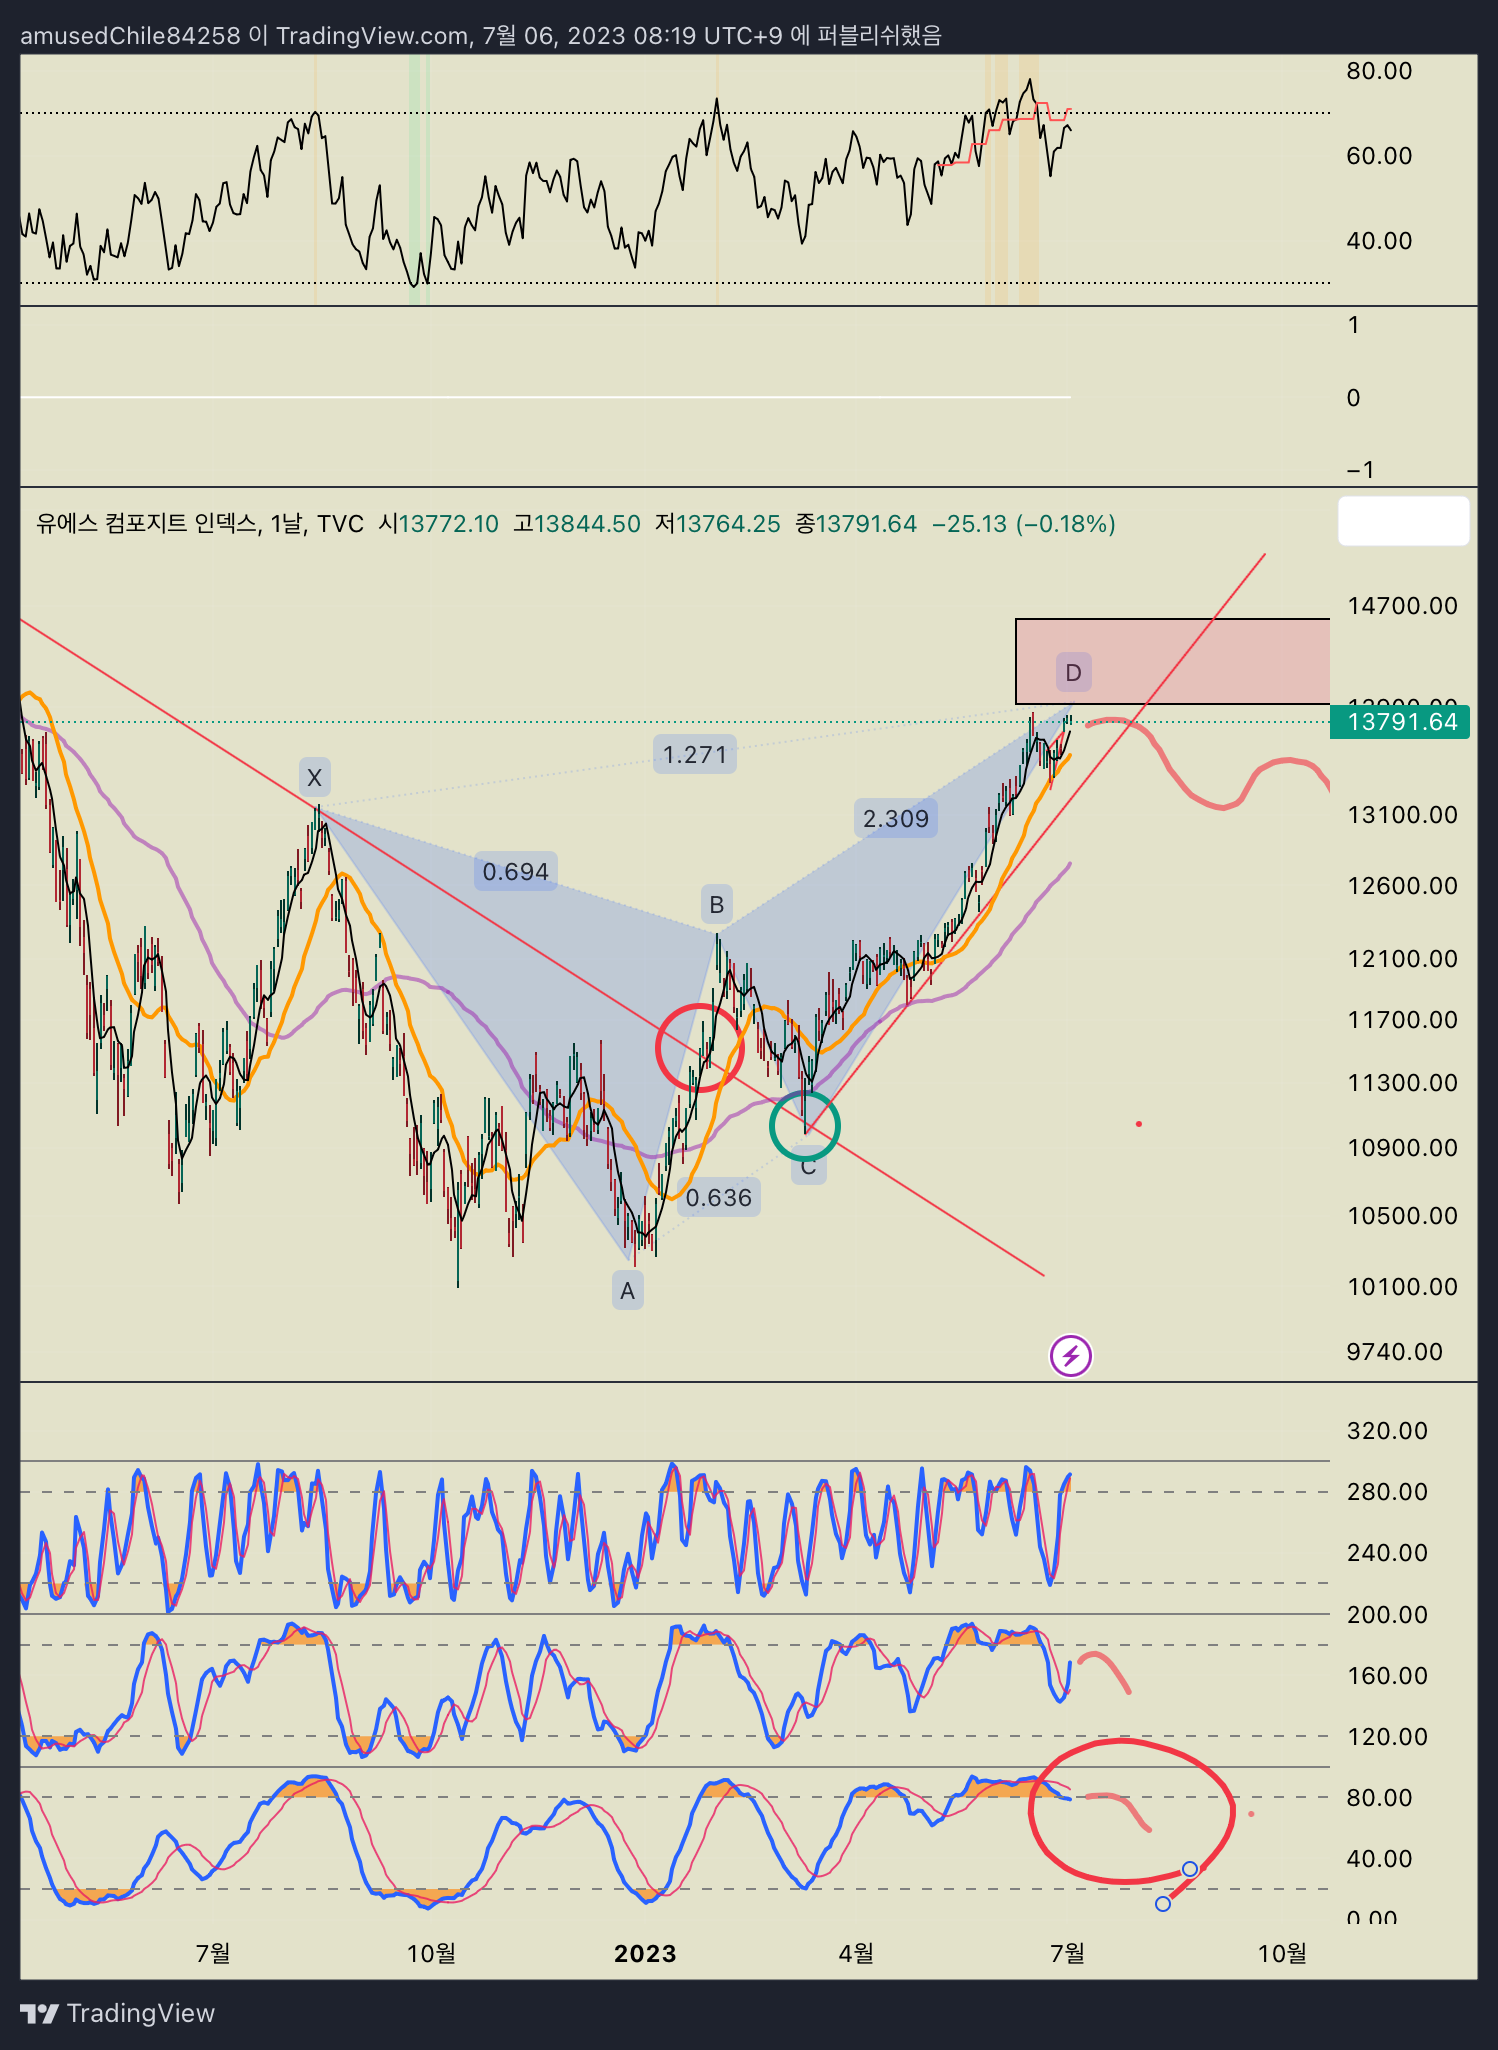
Task: Click the 10100.00 price axis label
Action: [x=1402, y=1287]
